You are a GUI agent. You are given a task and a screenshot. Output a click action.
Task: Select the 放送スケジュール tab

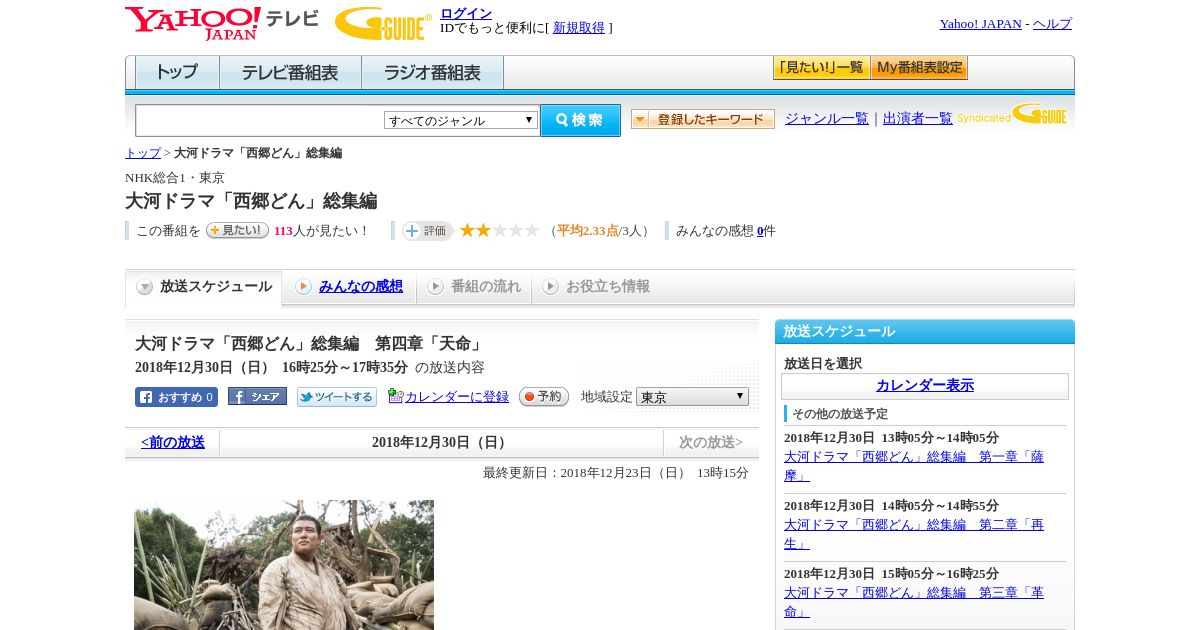[203, 287]
